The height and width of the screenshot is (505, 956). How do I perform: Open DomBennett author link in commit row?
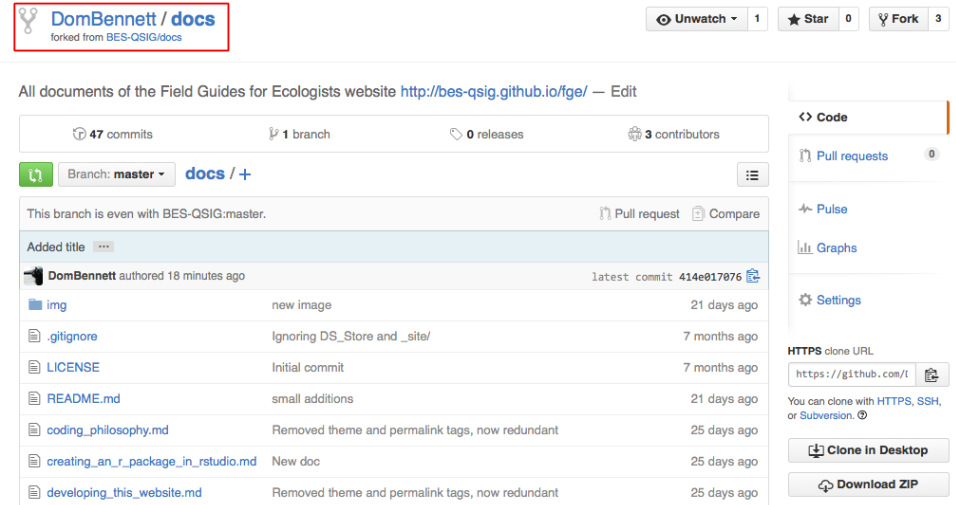pos(82,276)
